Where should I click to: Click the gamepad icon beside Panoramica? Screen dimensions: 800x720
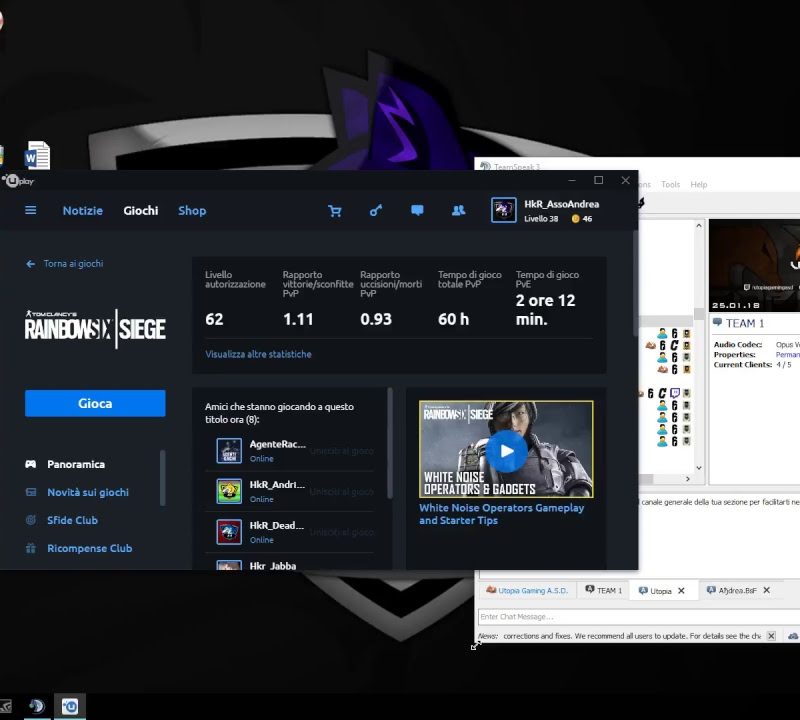tap(31, 464)
